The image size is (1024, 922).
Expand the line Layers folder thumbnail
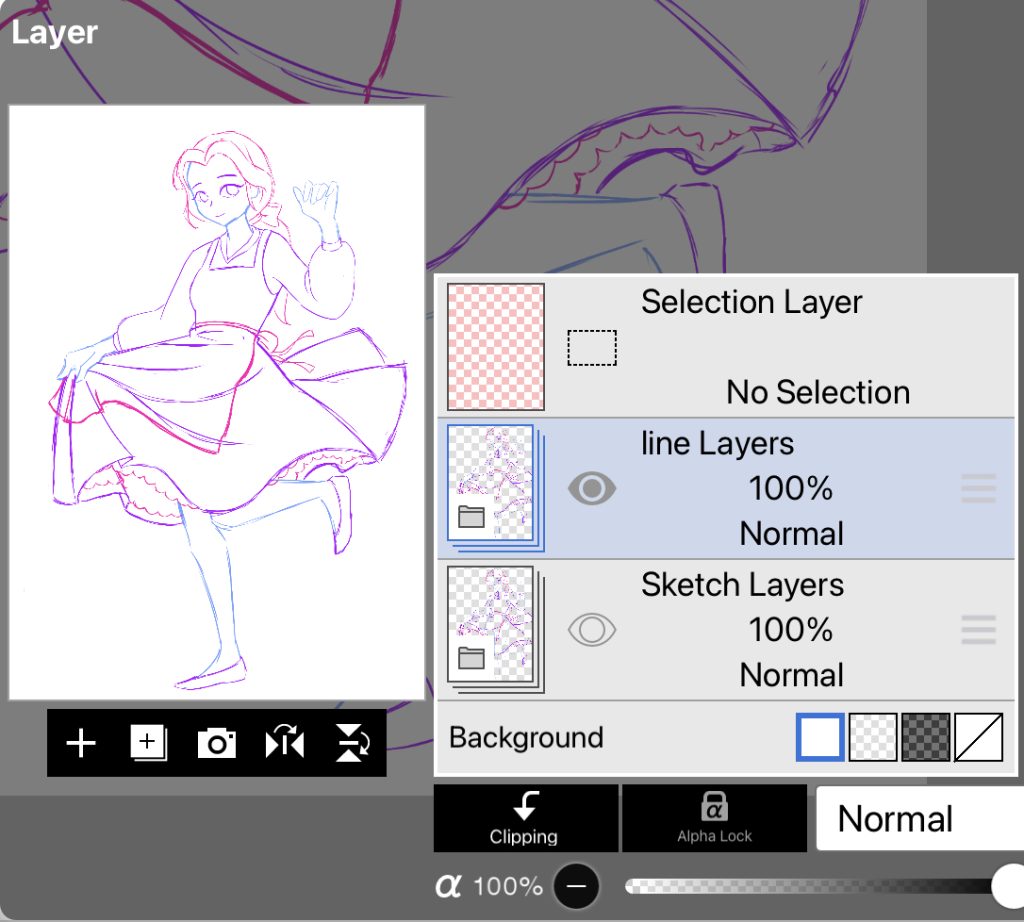(494, 489)
